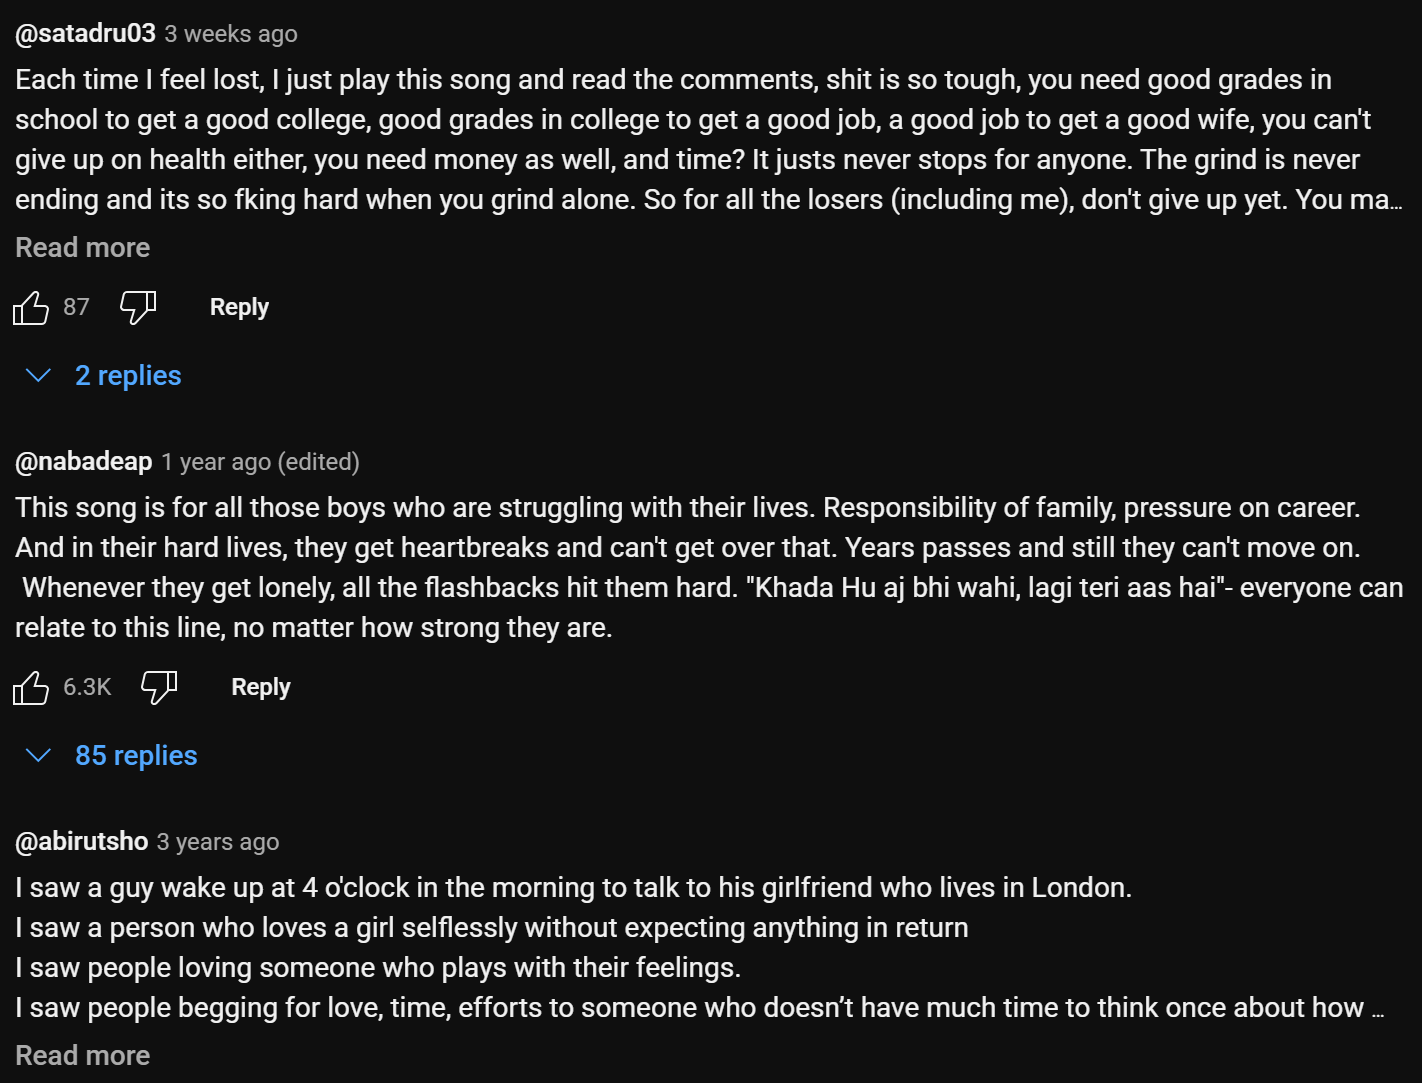Open the '1 year ago (edited)' timestamp
This screenshot has width=1422, height=1083.
[260, 462]
